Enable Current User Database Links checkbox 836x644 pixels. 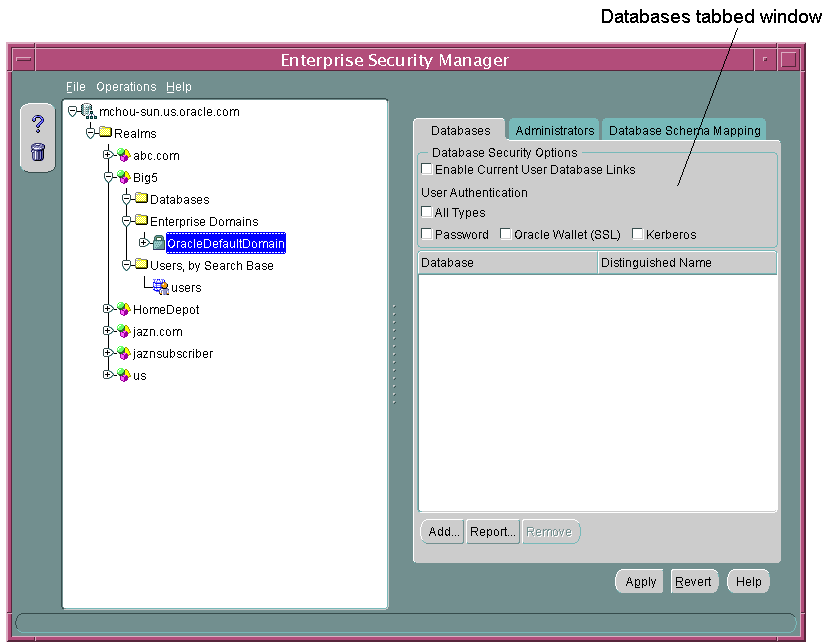point(427,170)
